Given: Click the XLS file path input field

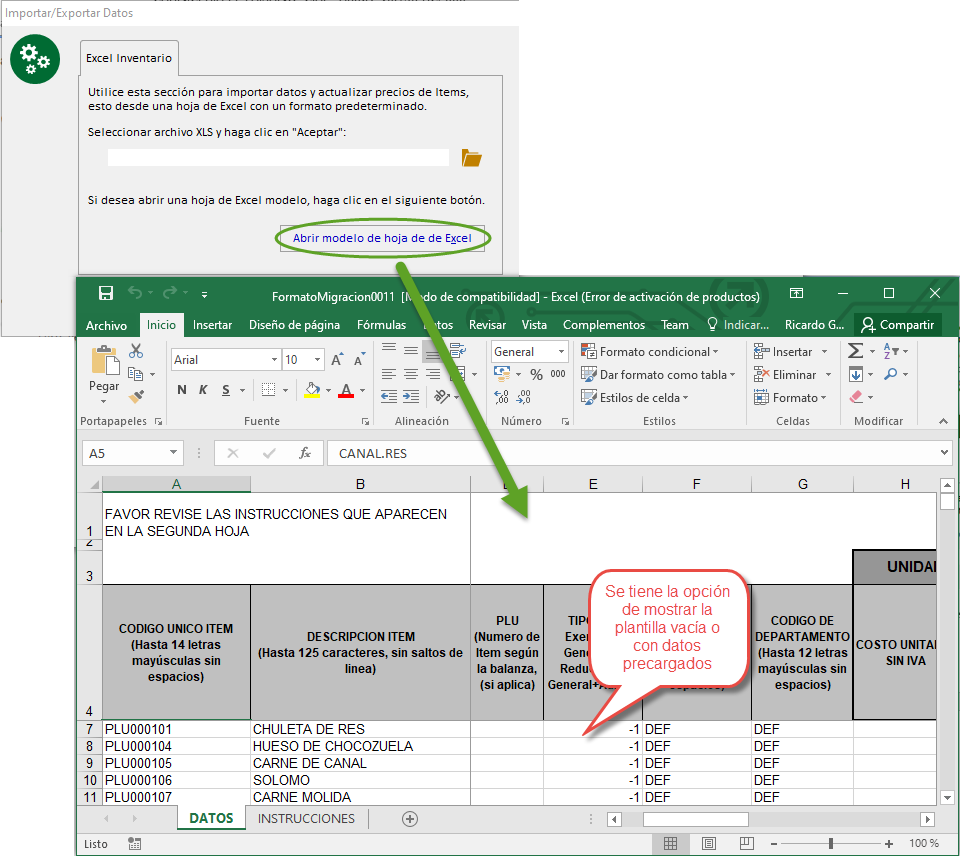Looking at the screenshot, I should (278, 158).
